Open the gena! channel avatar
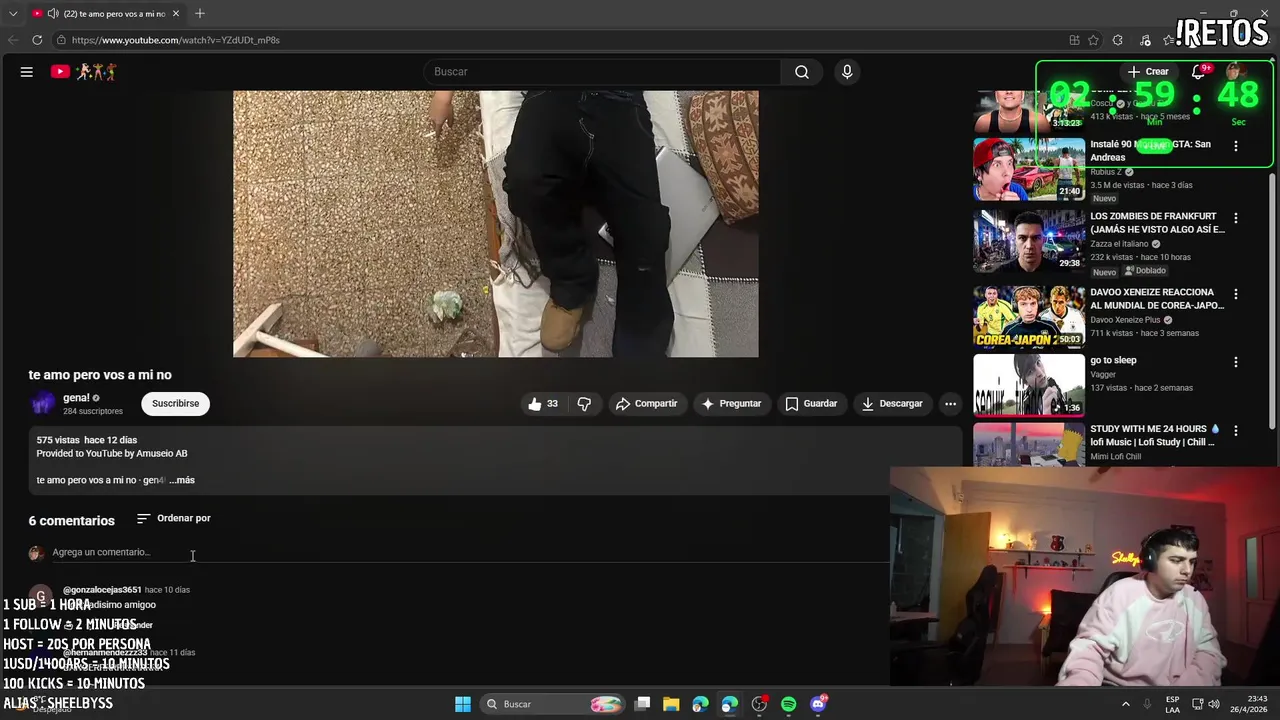The image size is (1280, 720). point(42,404)
